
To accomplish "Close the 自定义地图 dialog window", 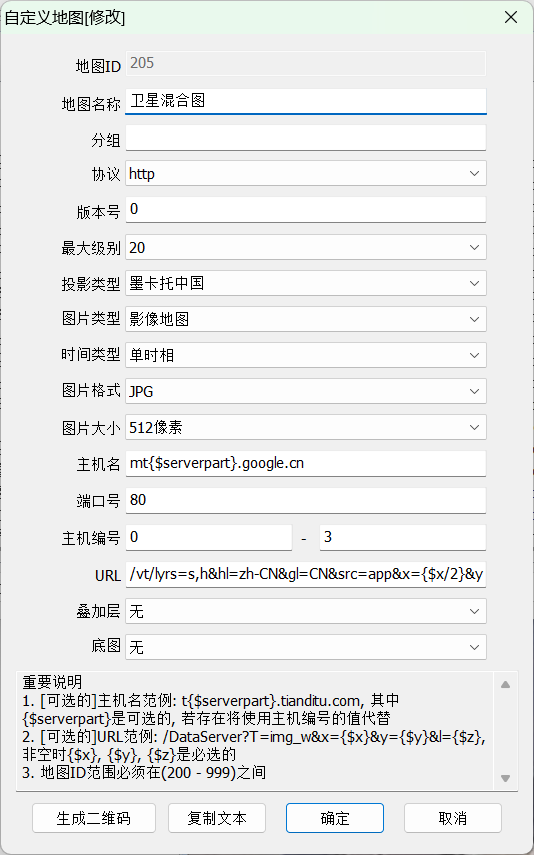I will (511, 17).
